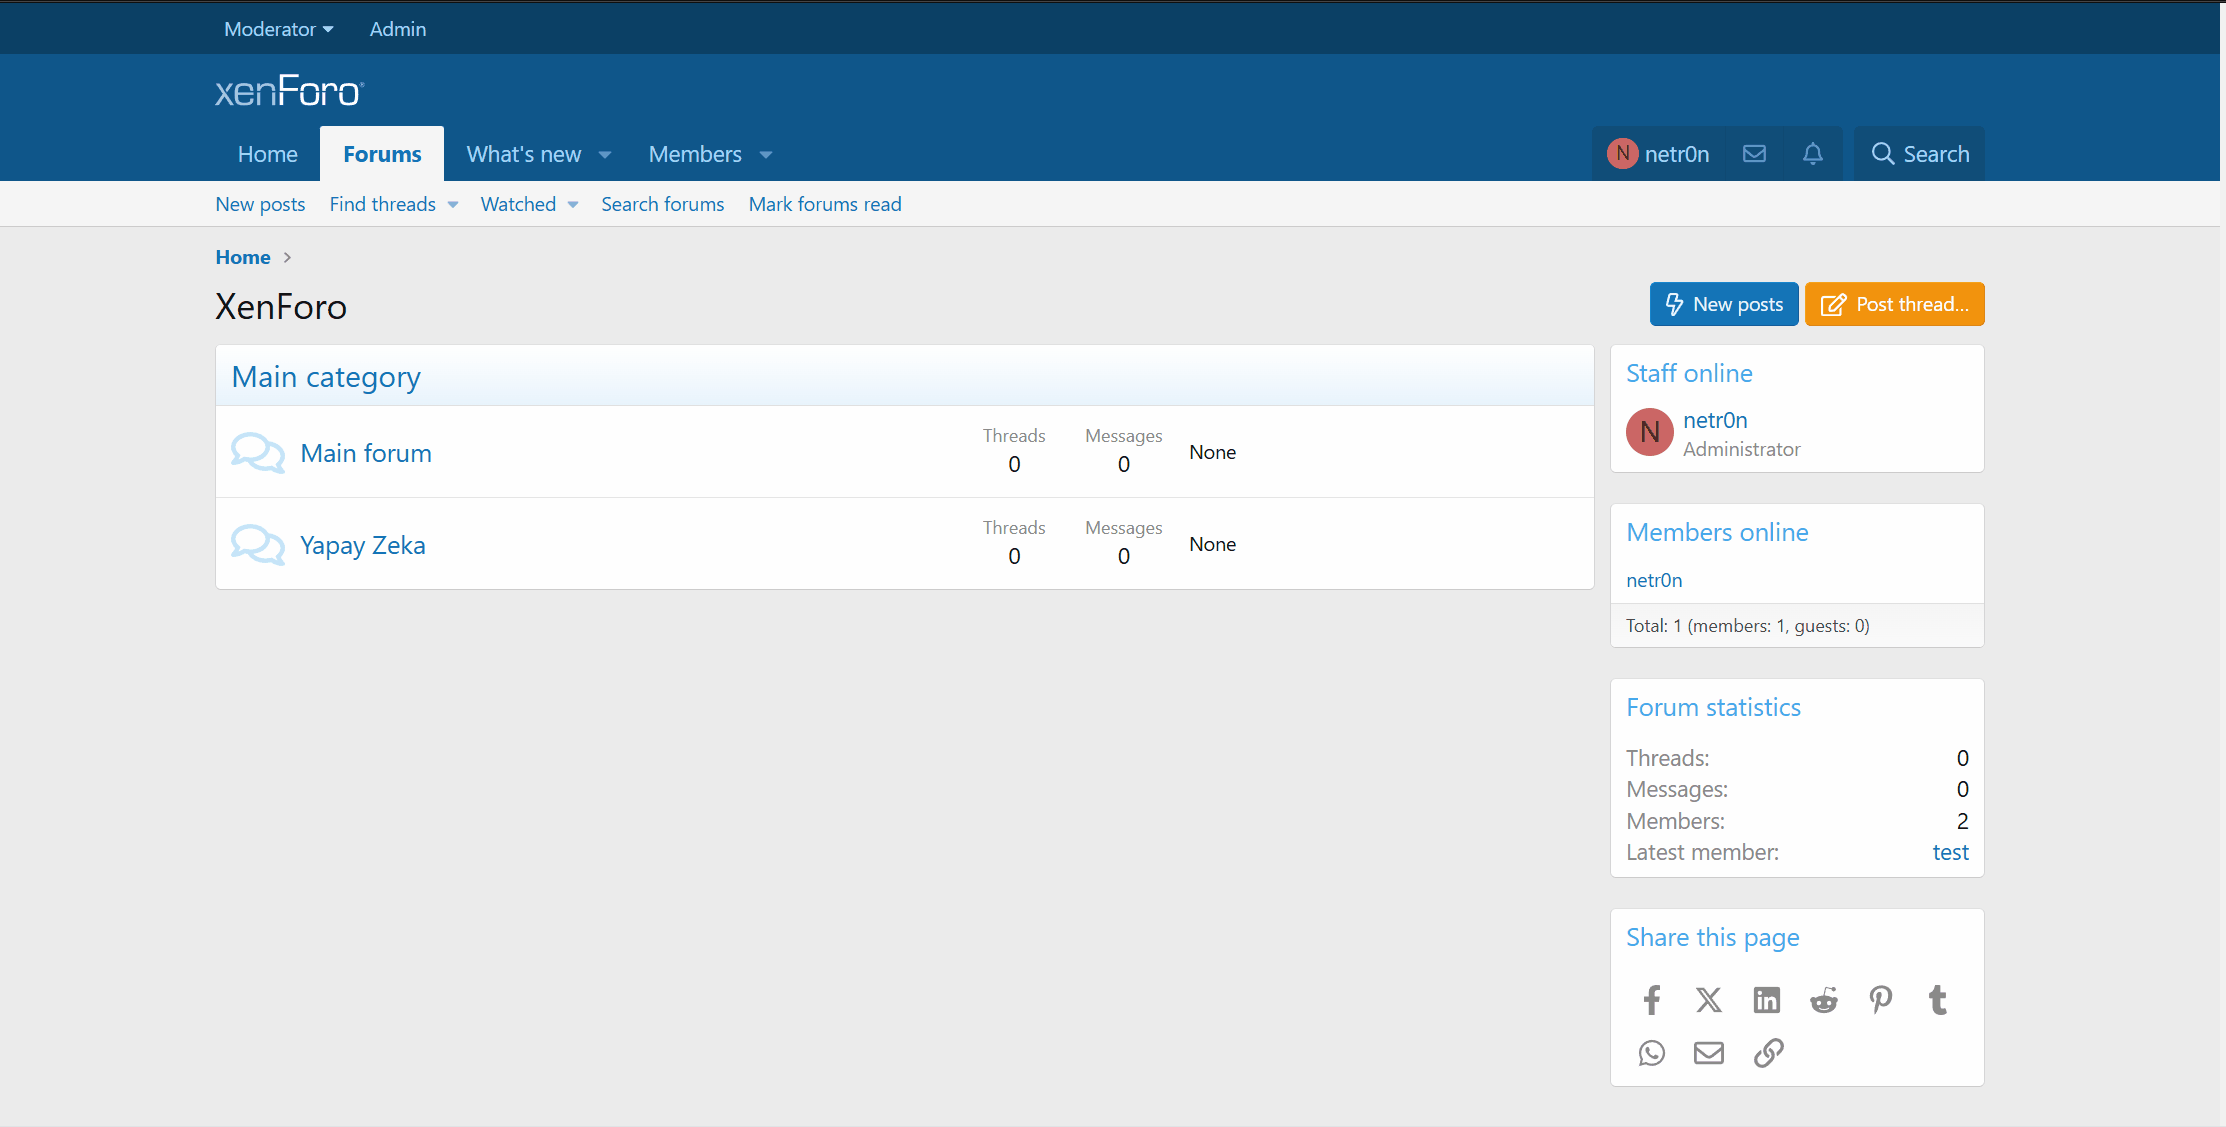Screen dimensions: 2226x1127
Task: Click New posts in the sub-navigation
Action: pyautogui.click(x=260, y=204)
